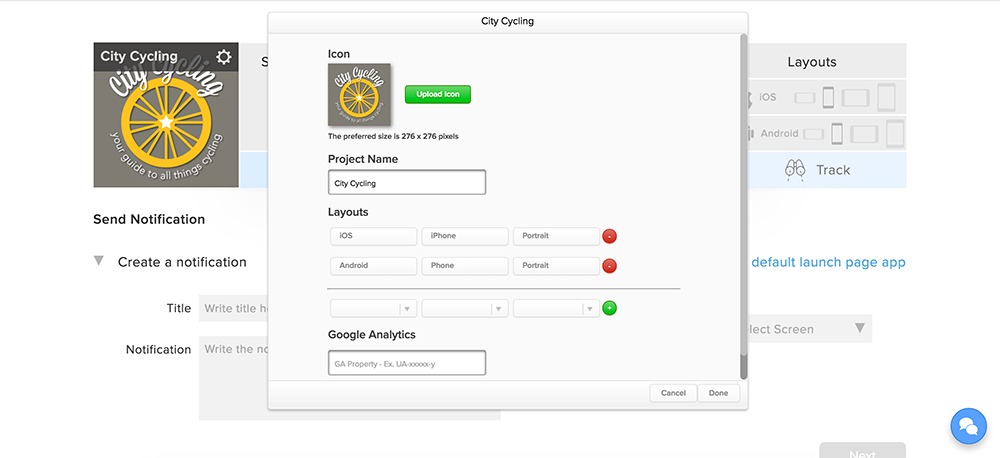Open the default launch page app link
The width and height of the screenshot is (1000, 458).
[x=828, y=262]
